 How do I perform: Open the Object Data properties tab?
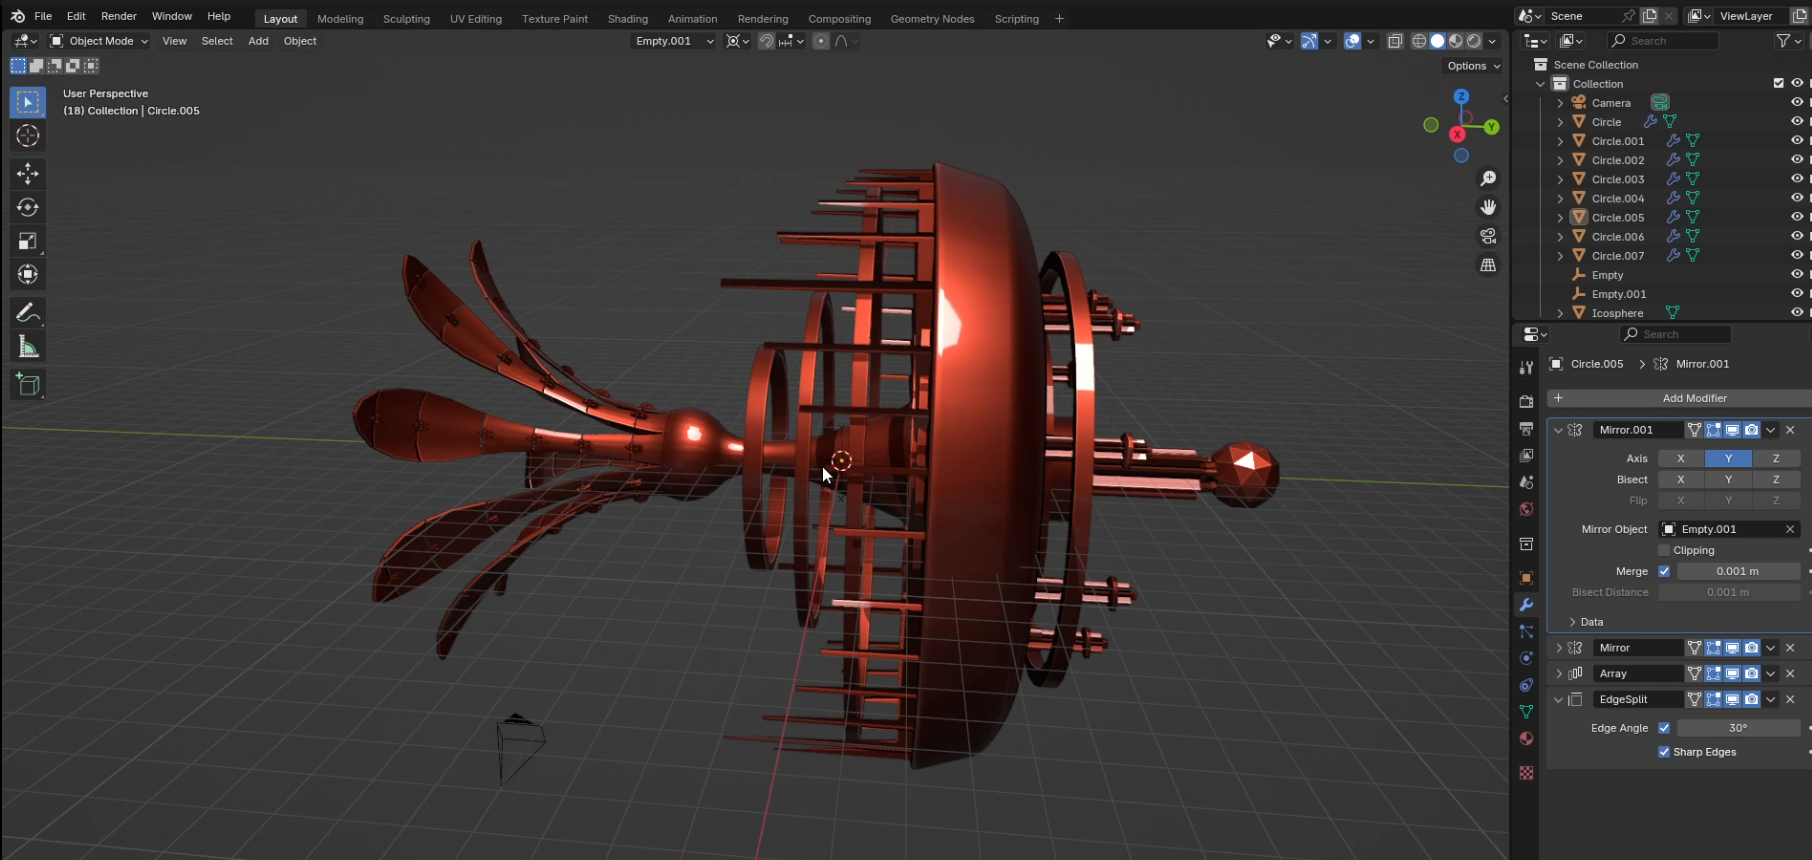coord(1526,712)
